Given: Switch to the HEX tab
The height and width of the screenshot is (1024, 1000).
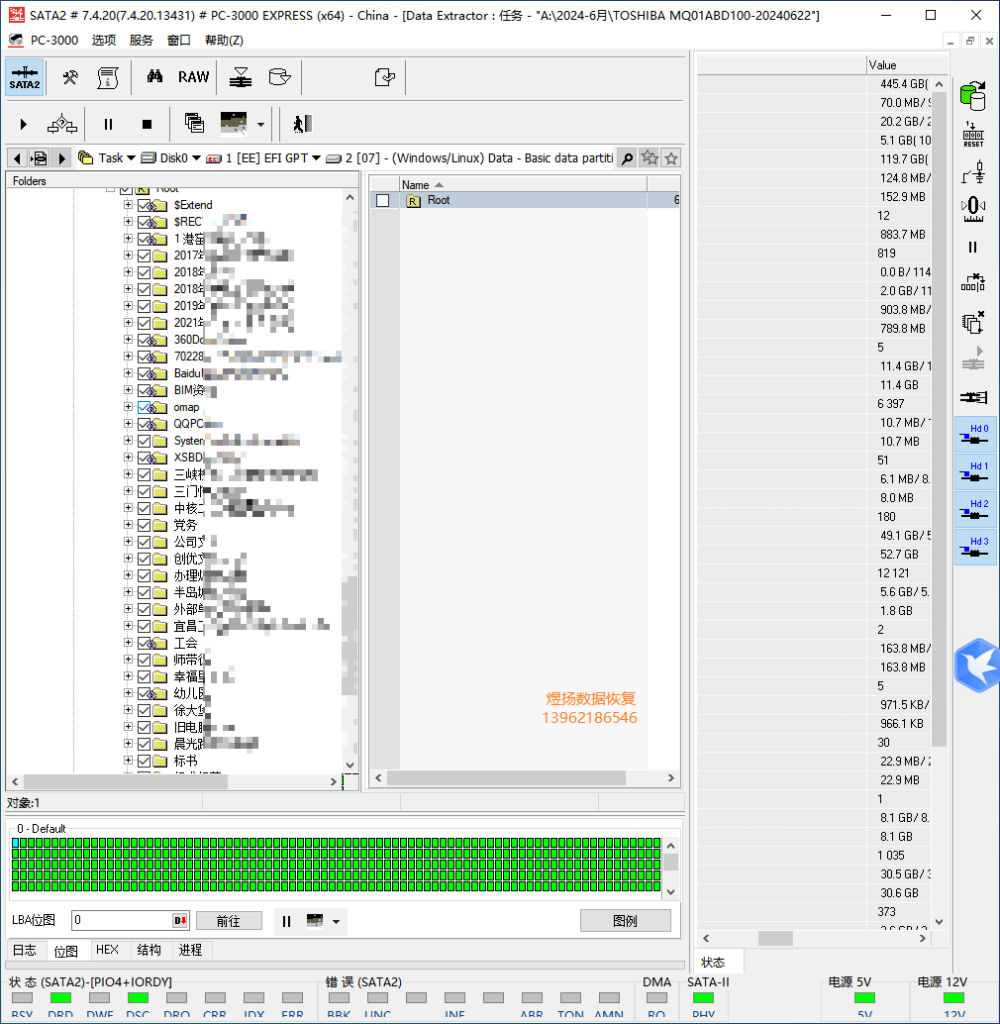Looking at the screenshot, I should coord(107,950).
